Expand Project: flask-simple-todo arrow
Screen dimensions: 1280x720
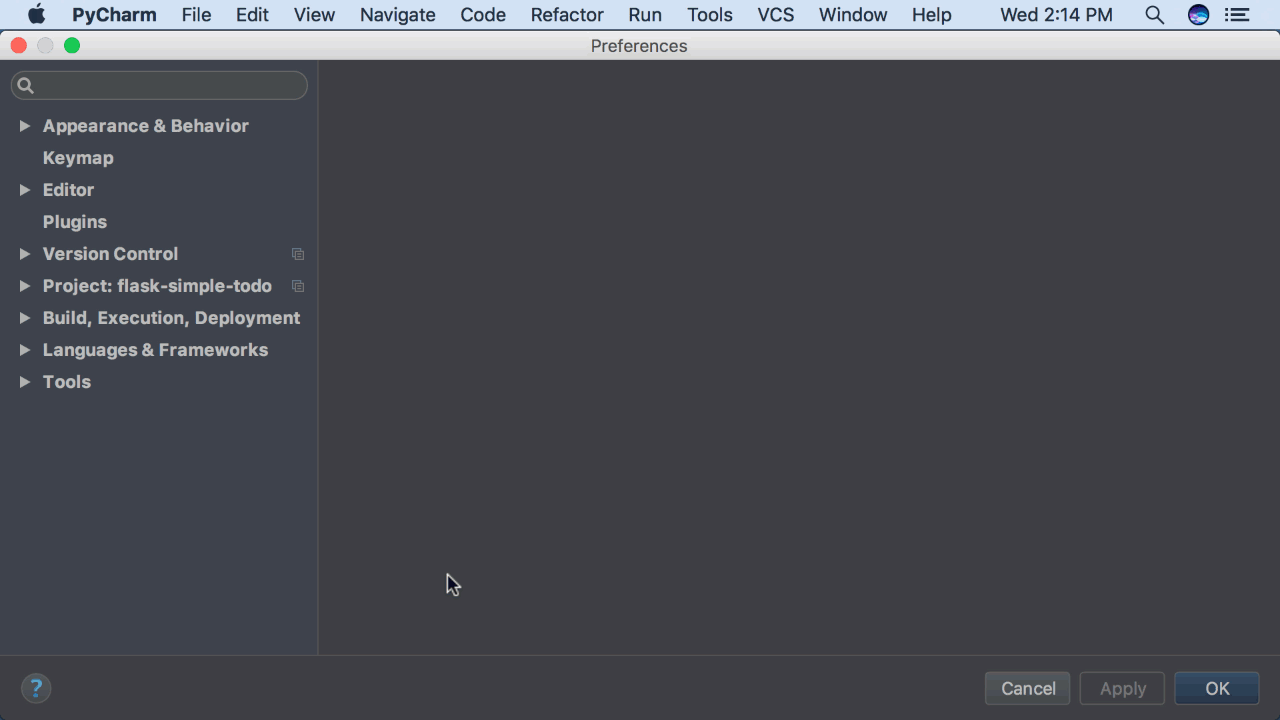[x=25, y=286]
